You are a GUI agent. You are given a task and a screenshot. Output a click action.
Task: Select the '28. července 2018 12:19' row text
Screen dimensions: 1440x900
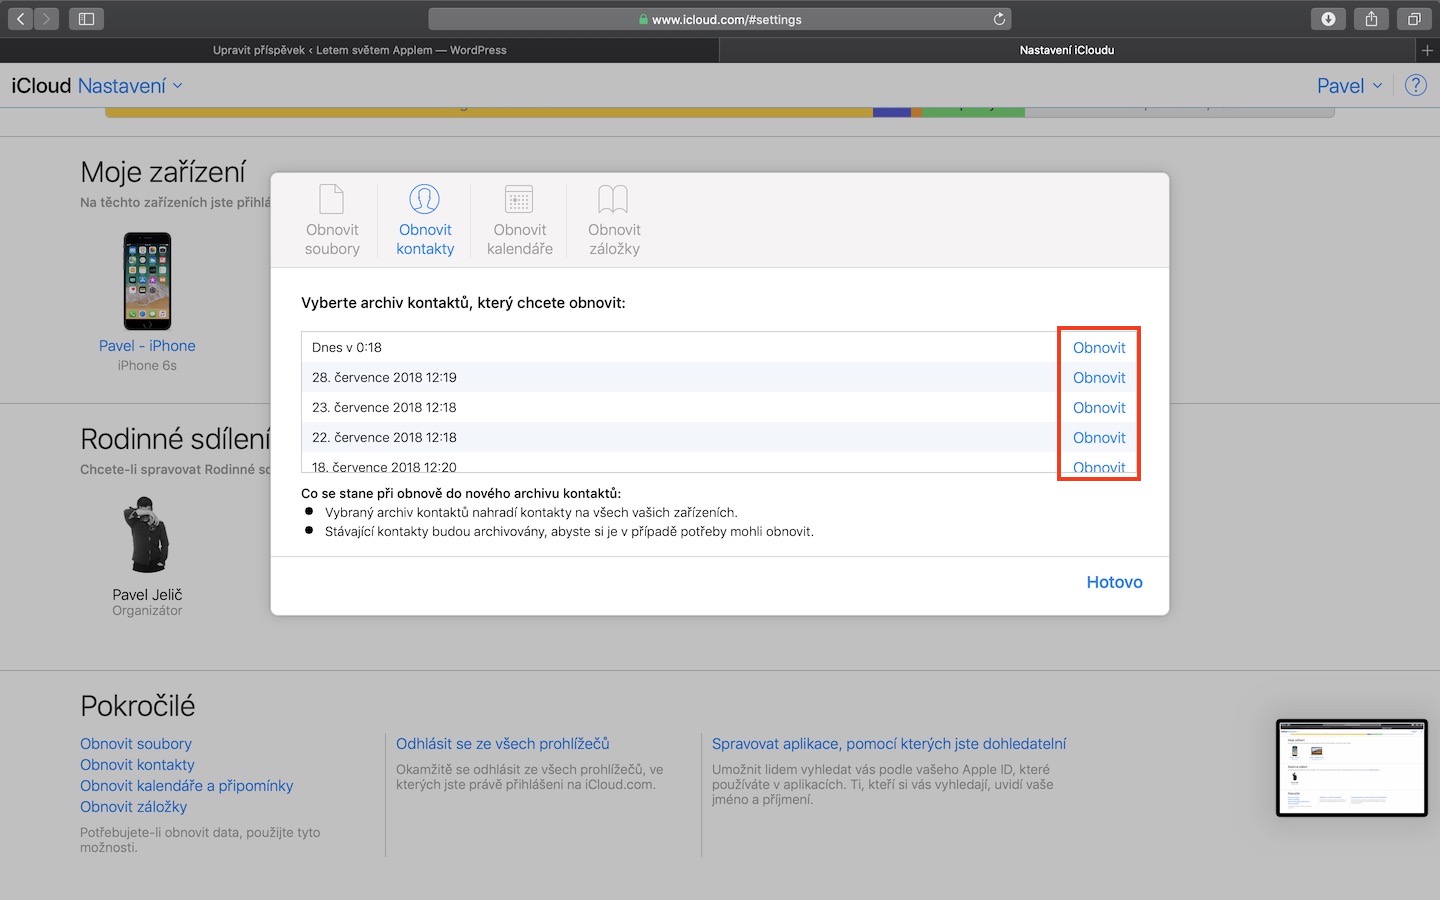384,378
